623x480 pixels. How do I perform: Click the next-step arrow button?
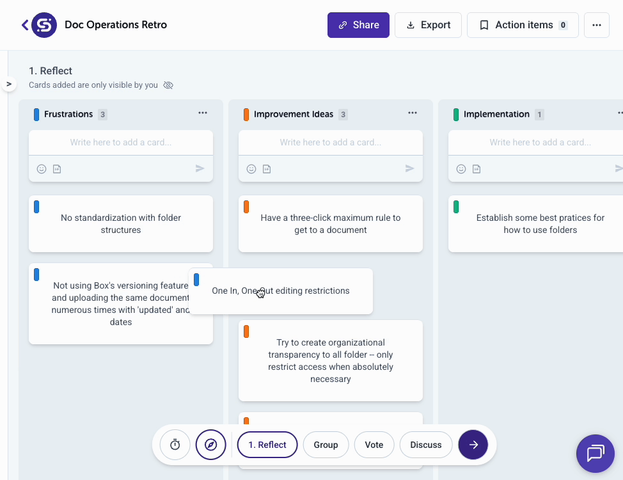point(473,445)
